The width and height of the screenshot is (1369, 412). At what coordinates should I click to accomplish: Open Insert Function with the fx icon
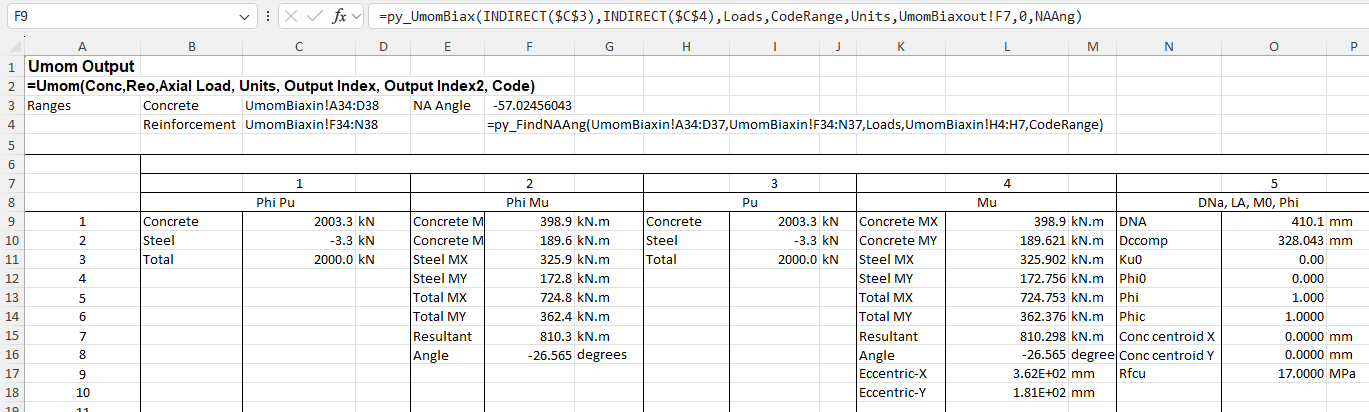tap(340, 16)
